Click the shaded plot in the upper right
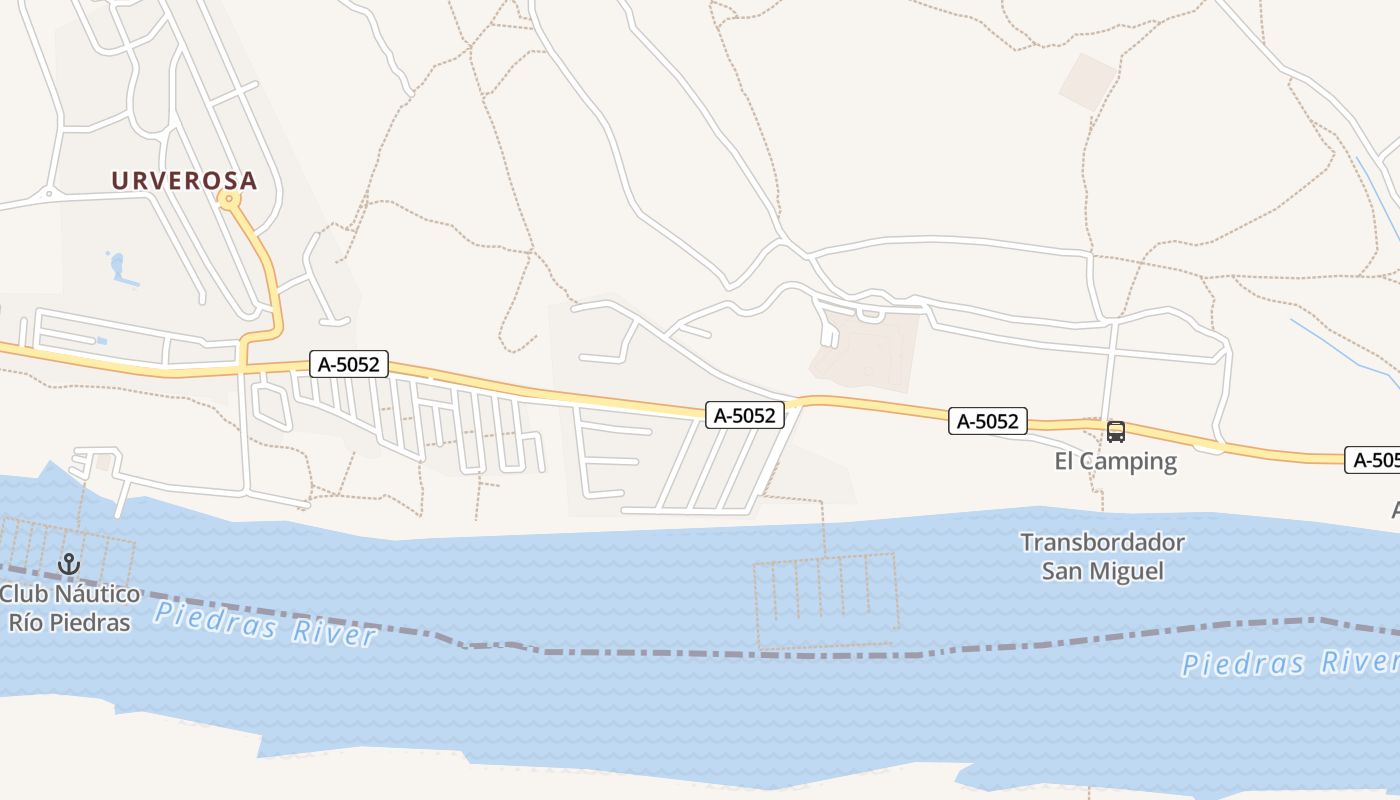 click(x=1088, y=82)
